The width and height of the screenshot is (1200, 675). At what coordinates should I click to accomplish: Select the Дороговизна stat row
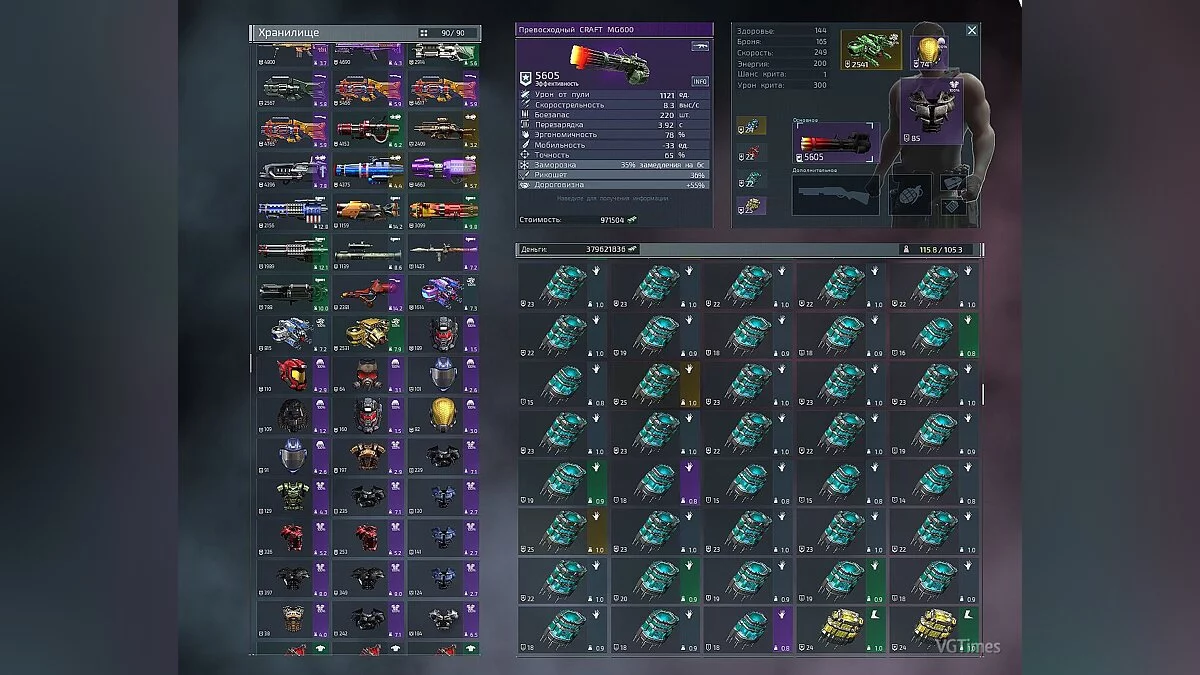tap(613, 185)
